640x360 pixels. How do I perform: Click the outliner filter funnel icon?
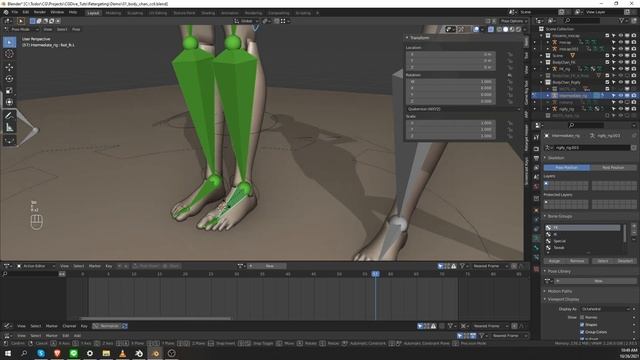[x=621, y=20]
